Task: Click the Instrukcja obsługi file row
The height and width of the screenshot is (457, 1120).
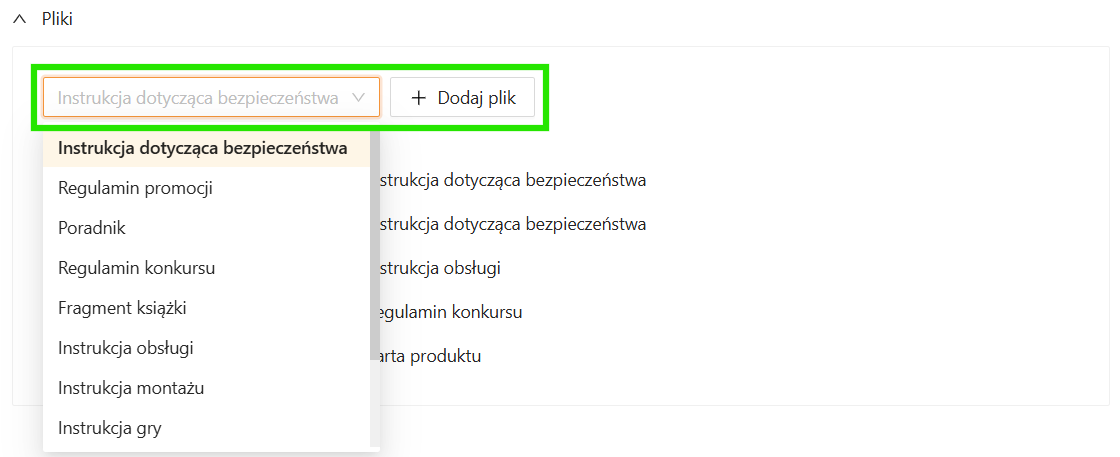Action: (x=437, y=268)
